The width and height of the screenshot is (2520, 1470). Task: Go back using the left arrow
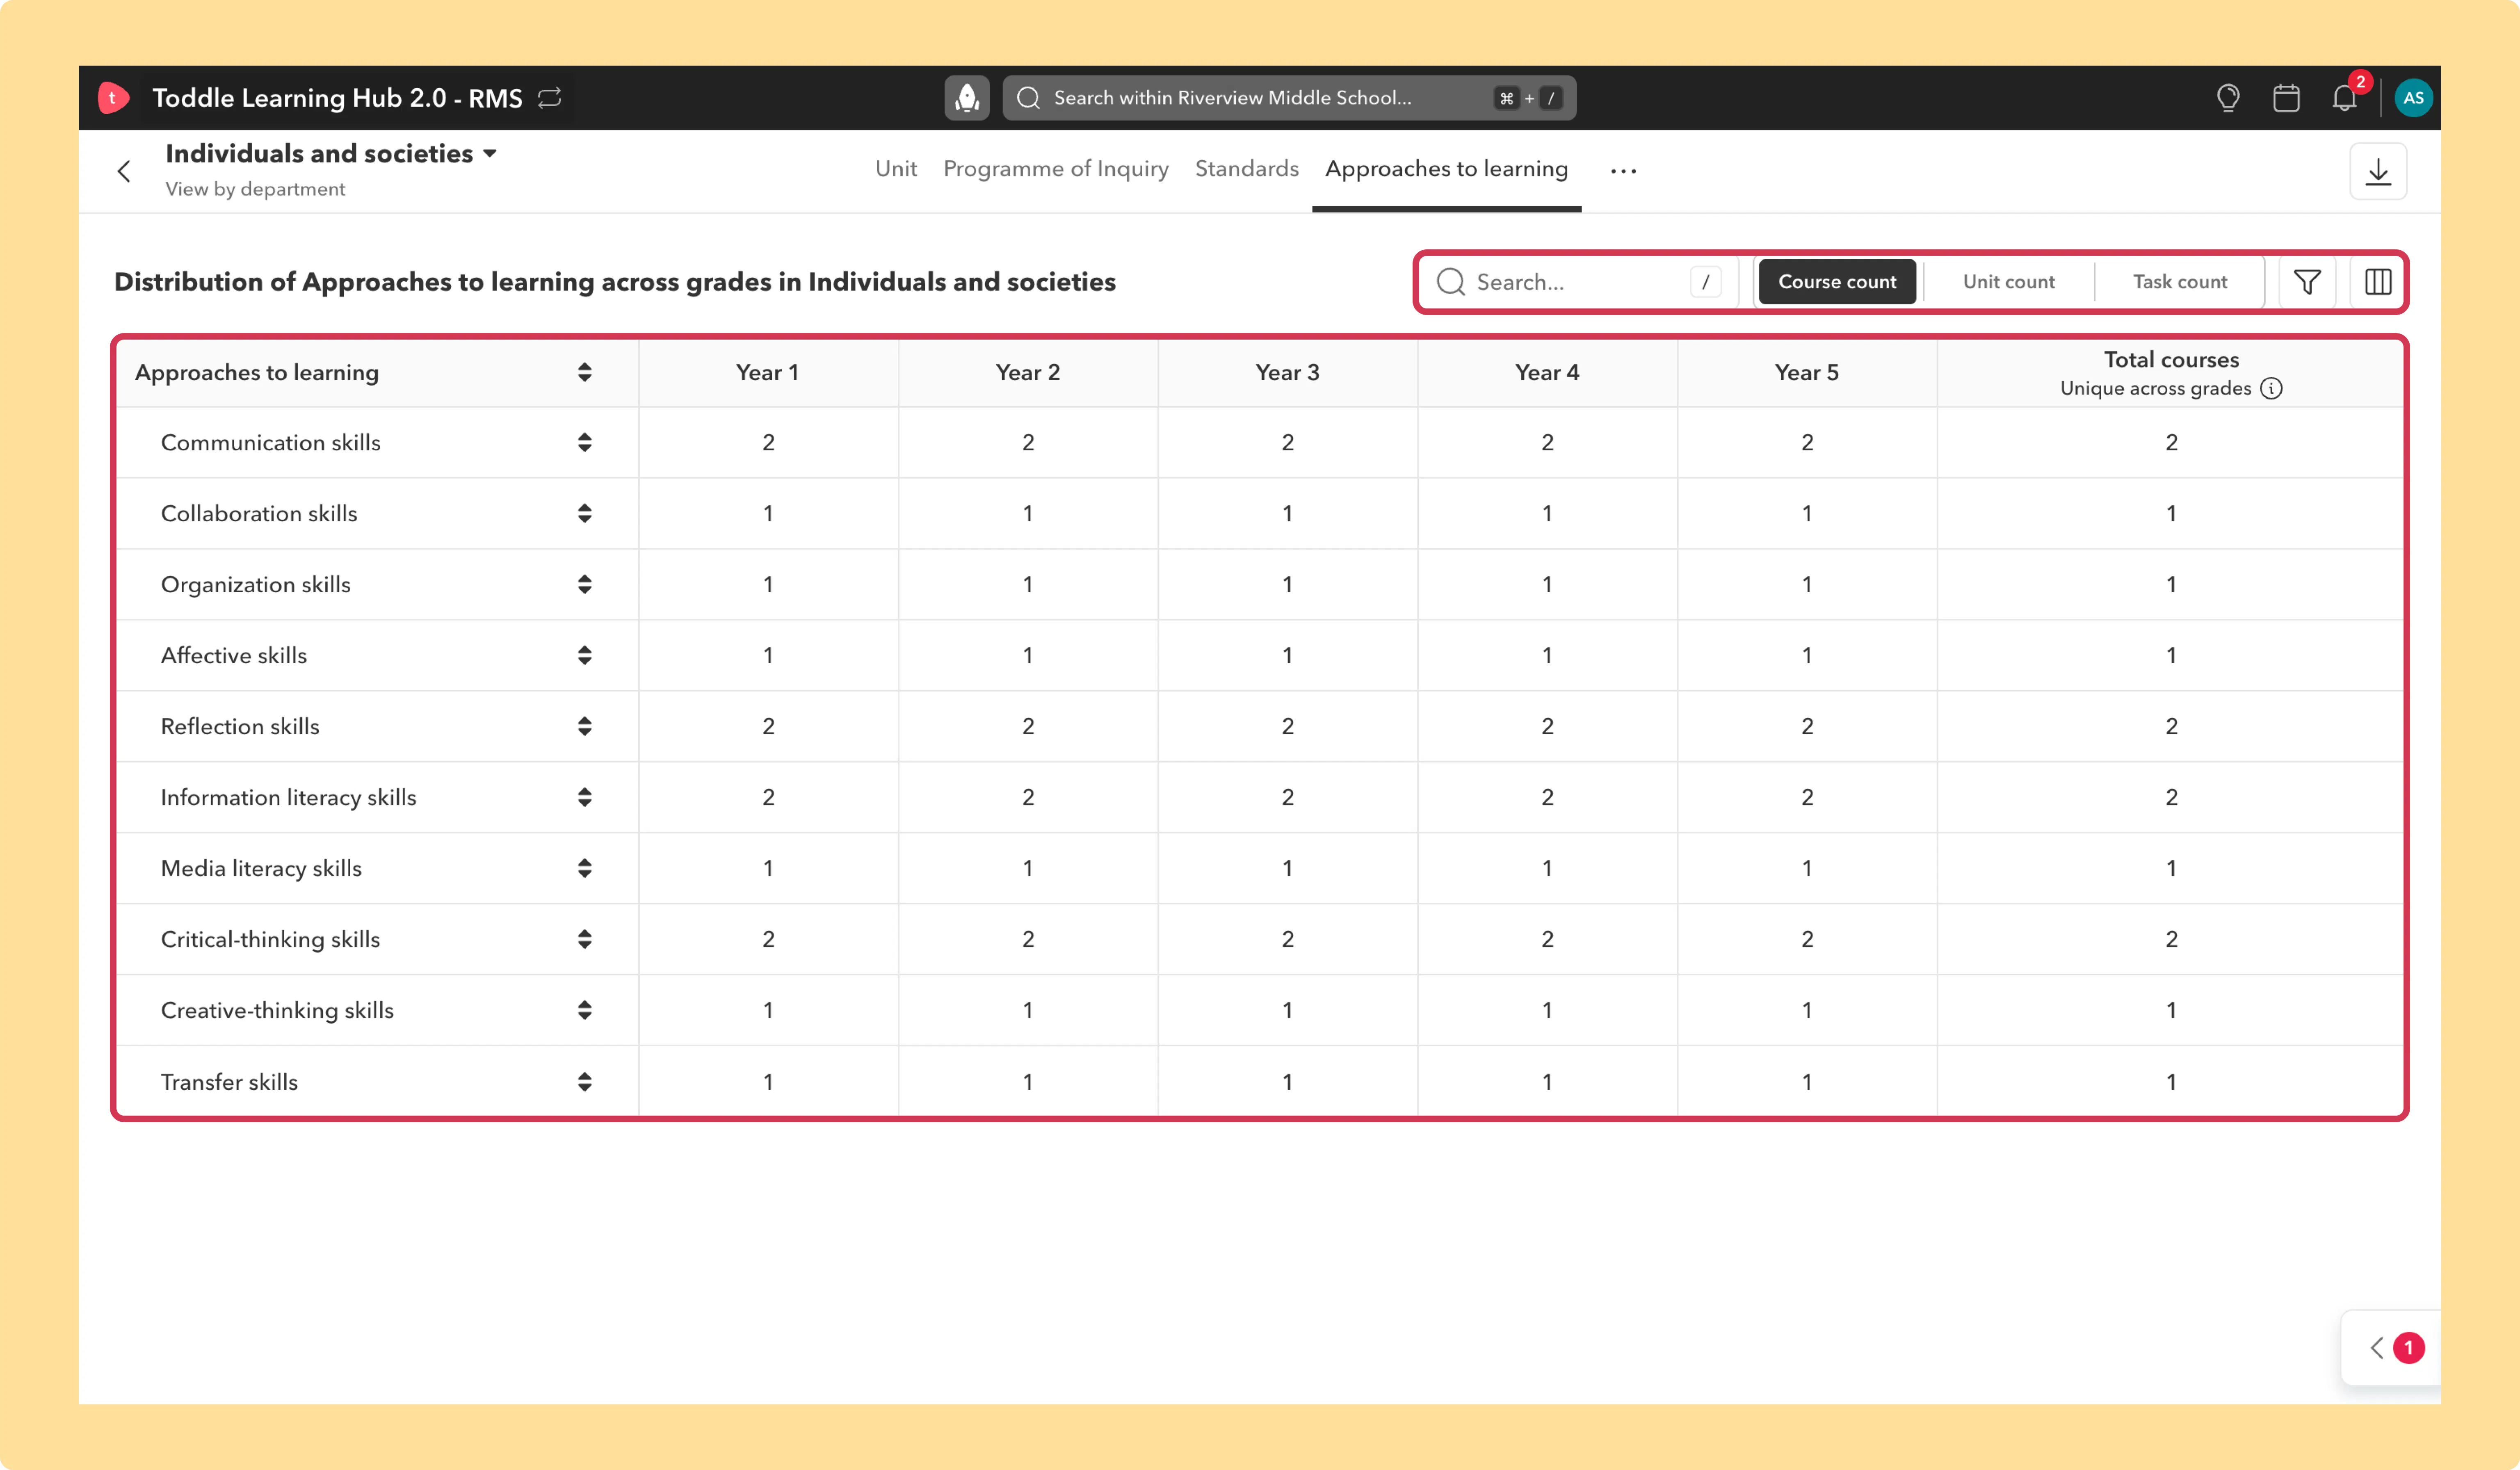click(x=124, y=171)
